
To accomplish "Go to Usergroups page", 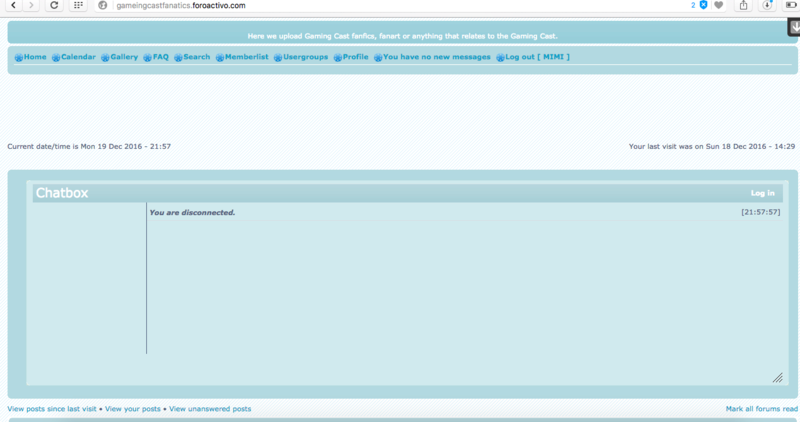I will pos(305,57).
